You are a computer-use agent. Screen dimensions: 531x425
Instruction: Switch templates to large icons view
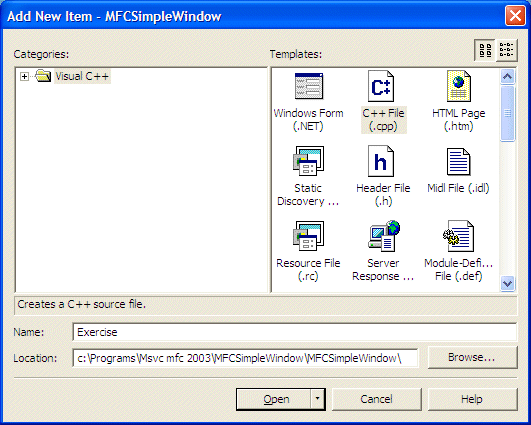485,50
